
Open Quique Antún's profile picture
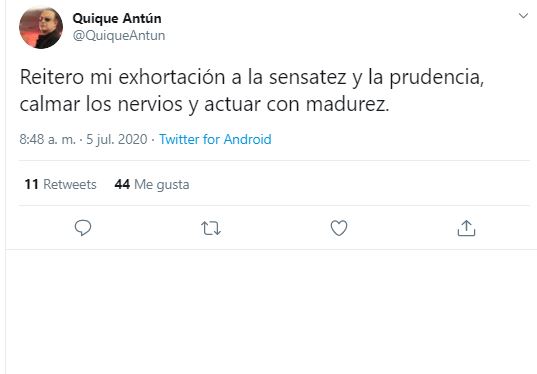click(x=41, y=28)
